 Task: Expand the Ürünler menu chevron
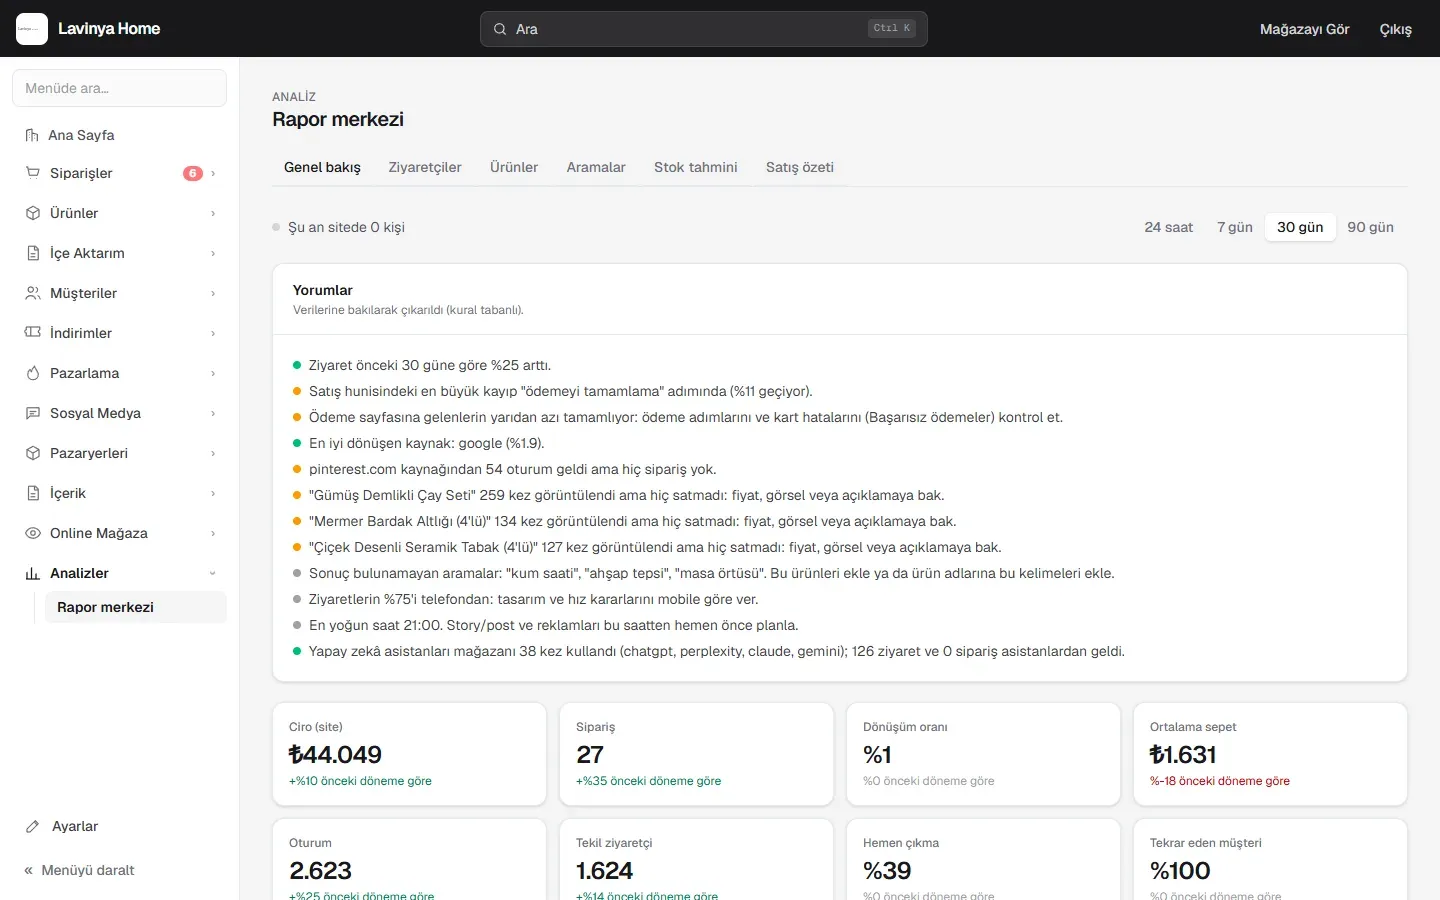(x=213, y=213)
